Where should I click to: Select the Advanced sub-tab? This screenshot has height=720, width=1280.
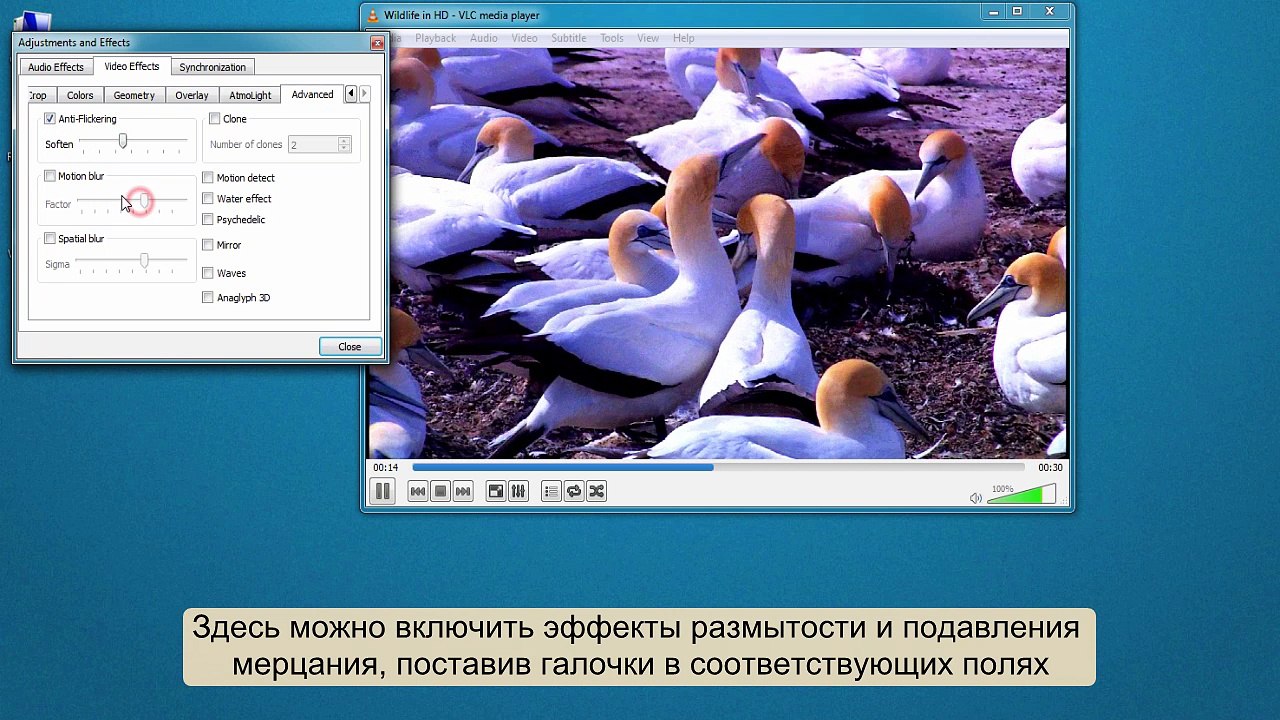pyautogui.click(x=312, y=94)
